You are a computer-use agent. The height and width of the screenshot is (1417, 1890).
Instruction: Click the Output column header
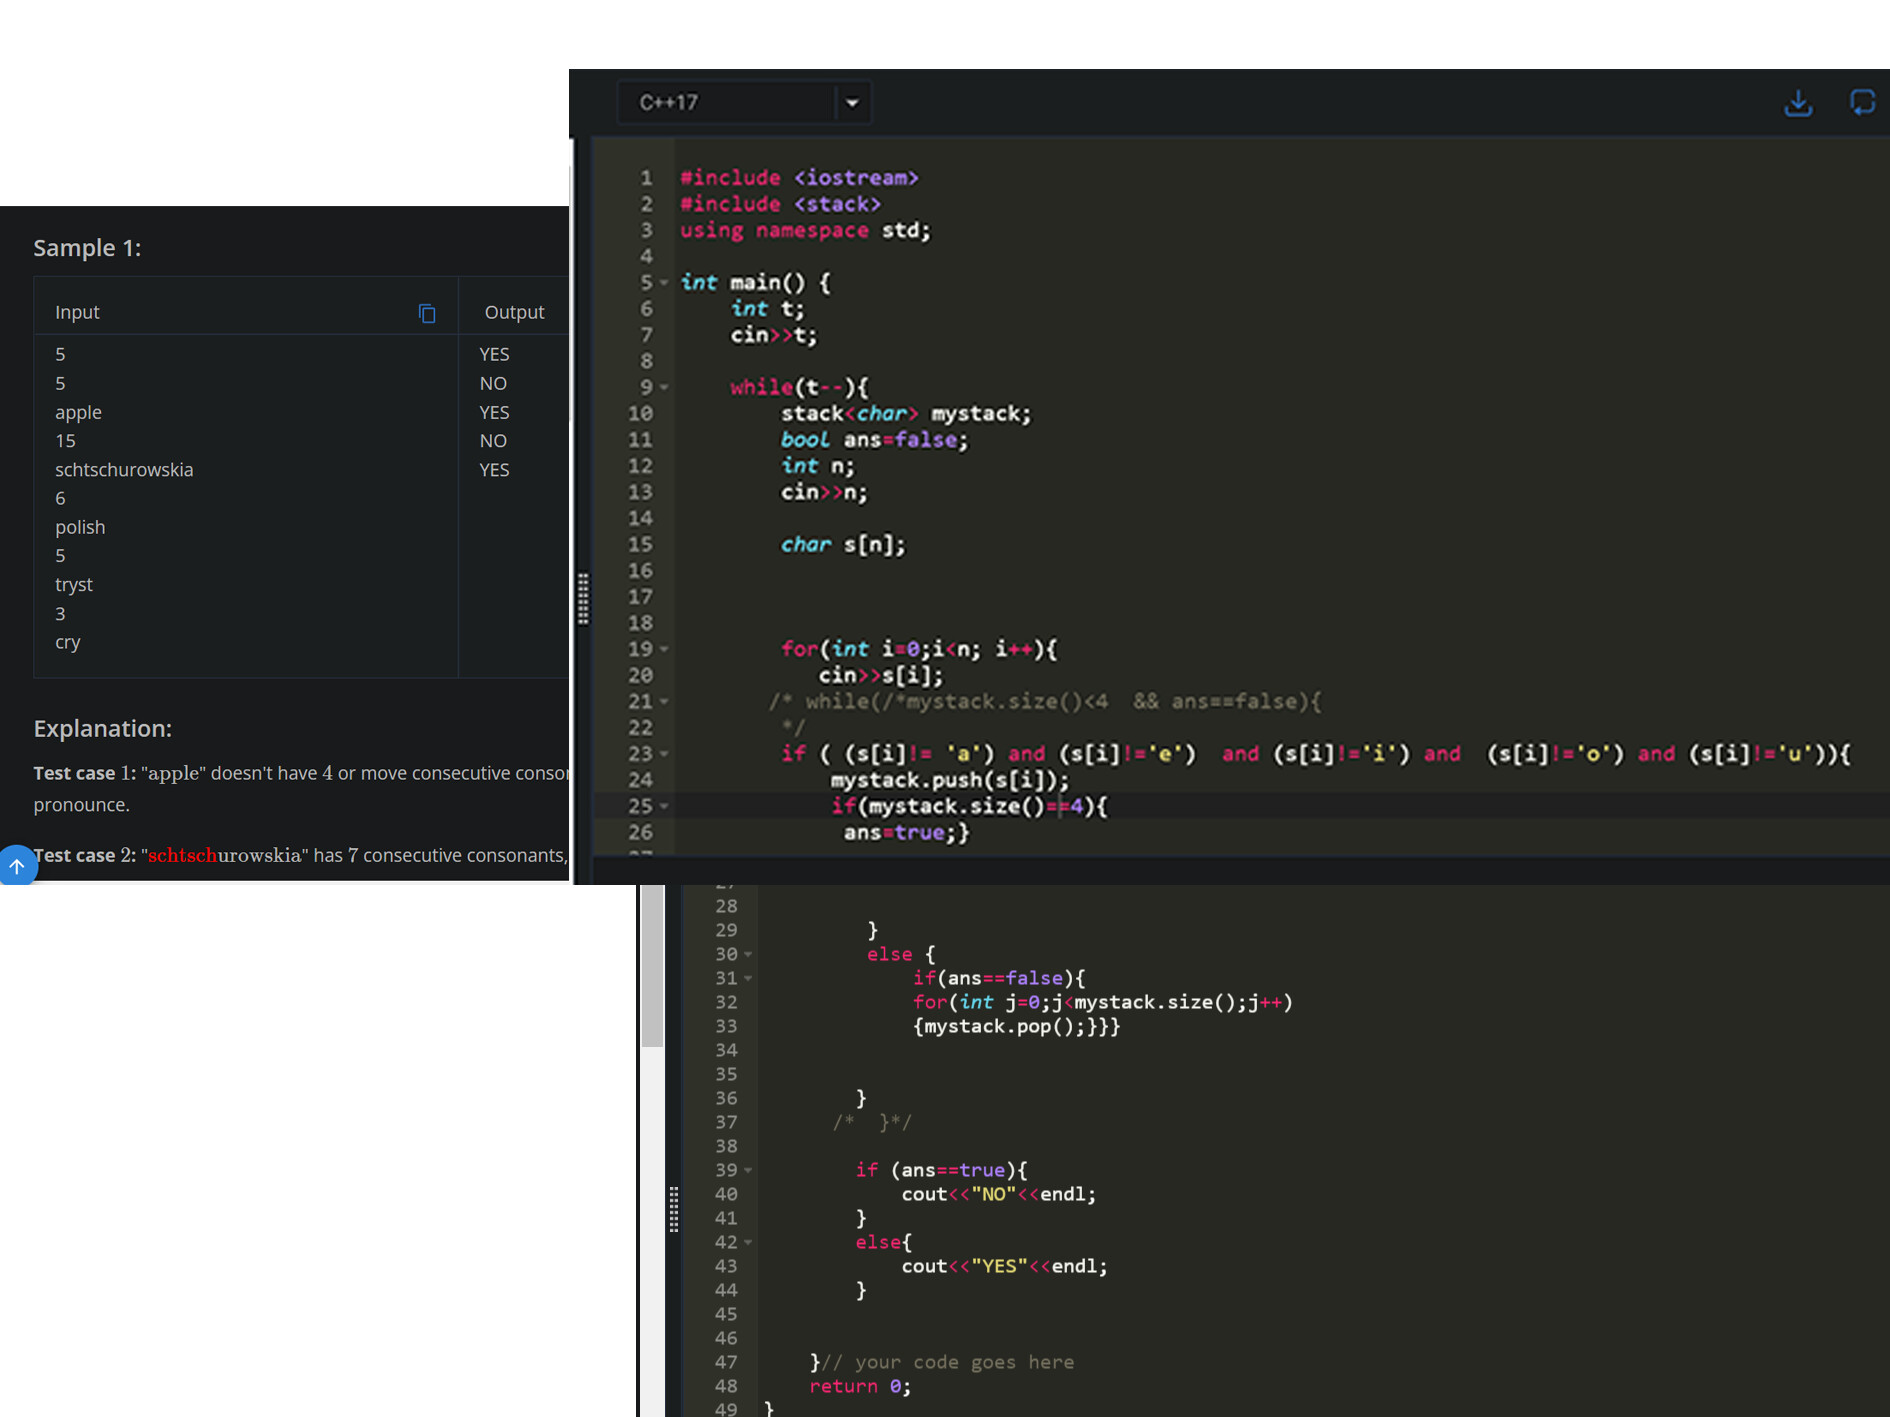513,312
